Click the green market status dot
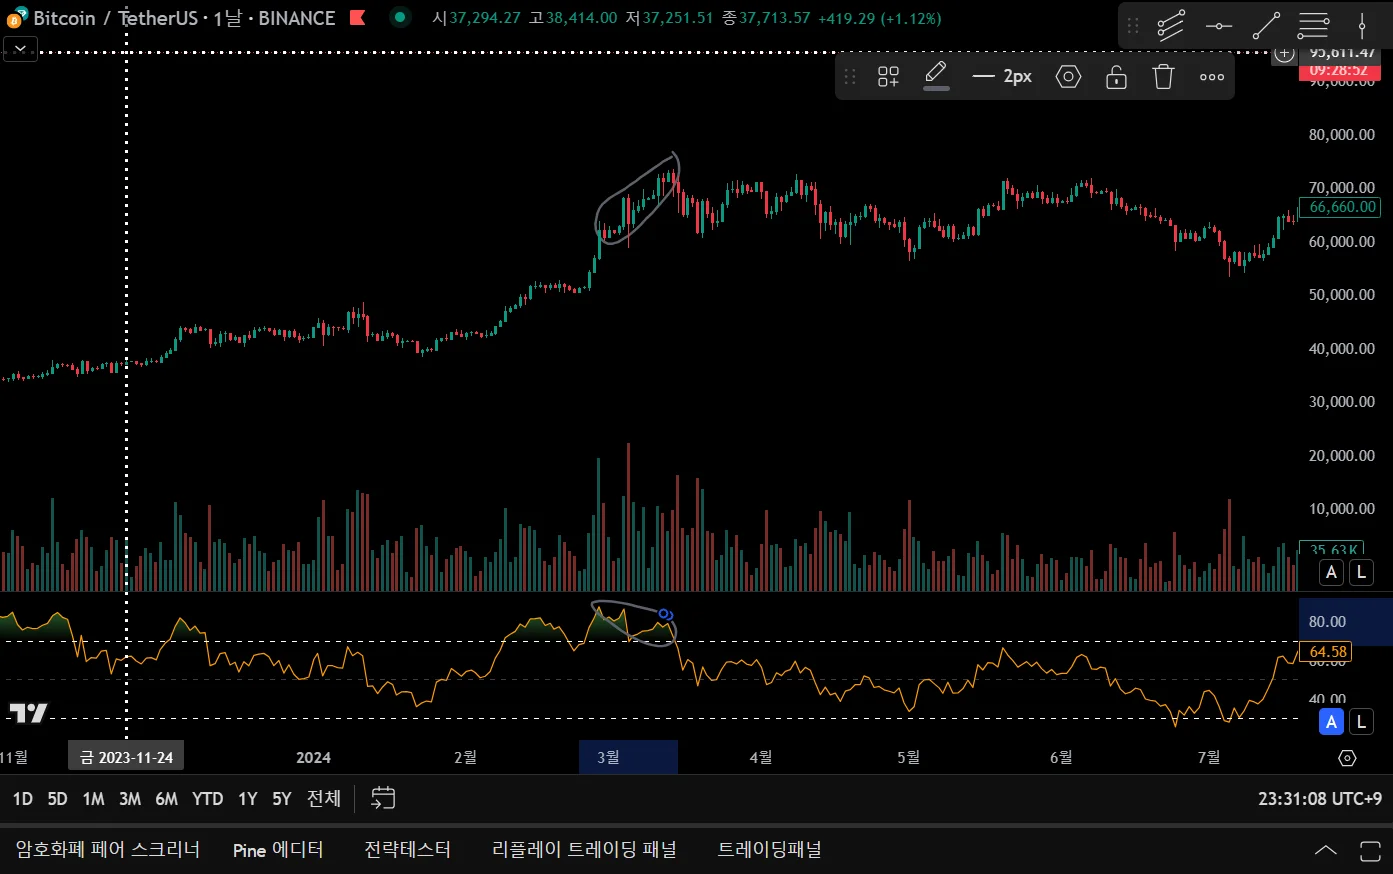 click(x=400, y=17)
